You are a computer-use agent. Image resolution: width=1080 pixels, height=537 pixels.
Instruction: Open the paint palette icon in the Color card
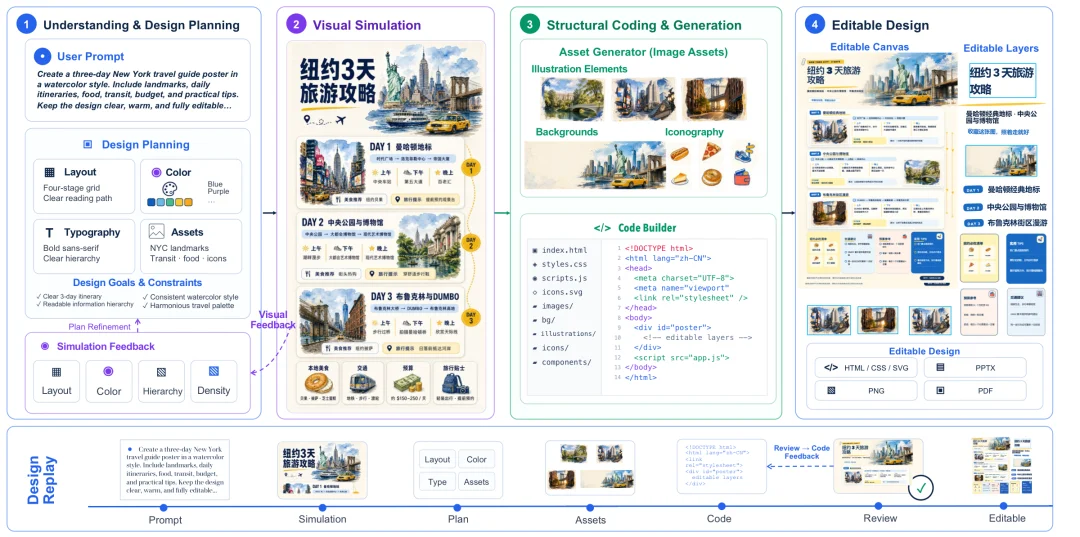click(x=170, y=189)
